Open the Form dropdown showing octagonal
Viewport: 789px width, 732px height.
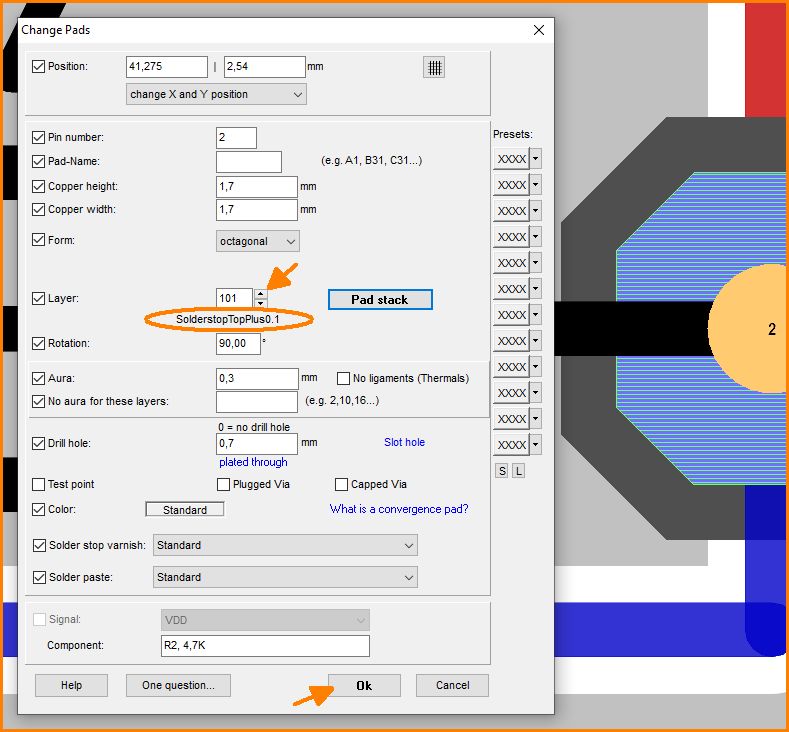click(x=258, y=241)
